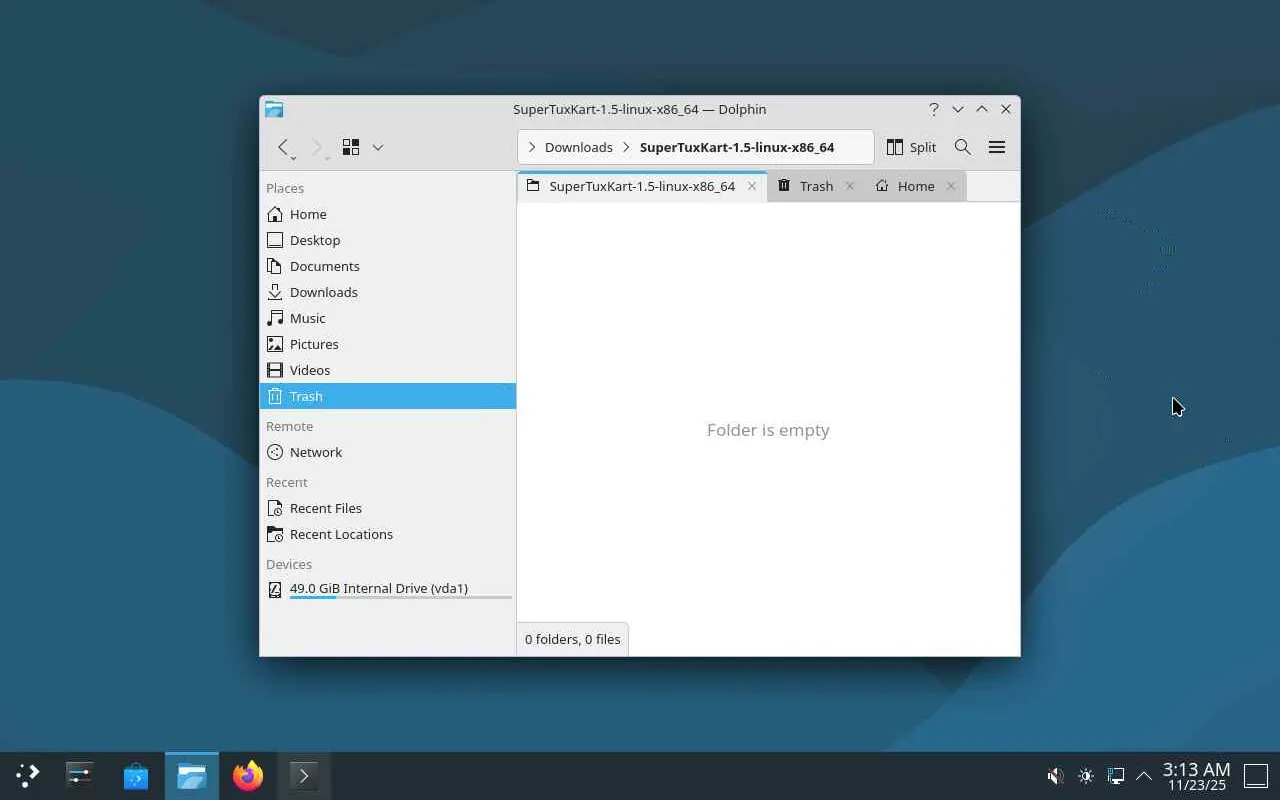This screenshot has width=1280, height=800.
Task: Open the Pictures place
Action: point(388,344)
